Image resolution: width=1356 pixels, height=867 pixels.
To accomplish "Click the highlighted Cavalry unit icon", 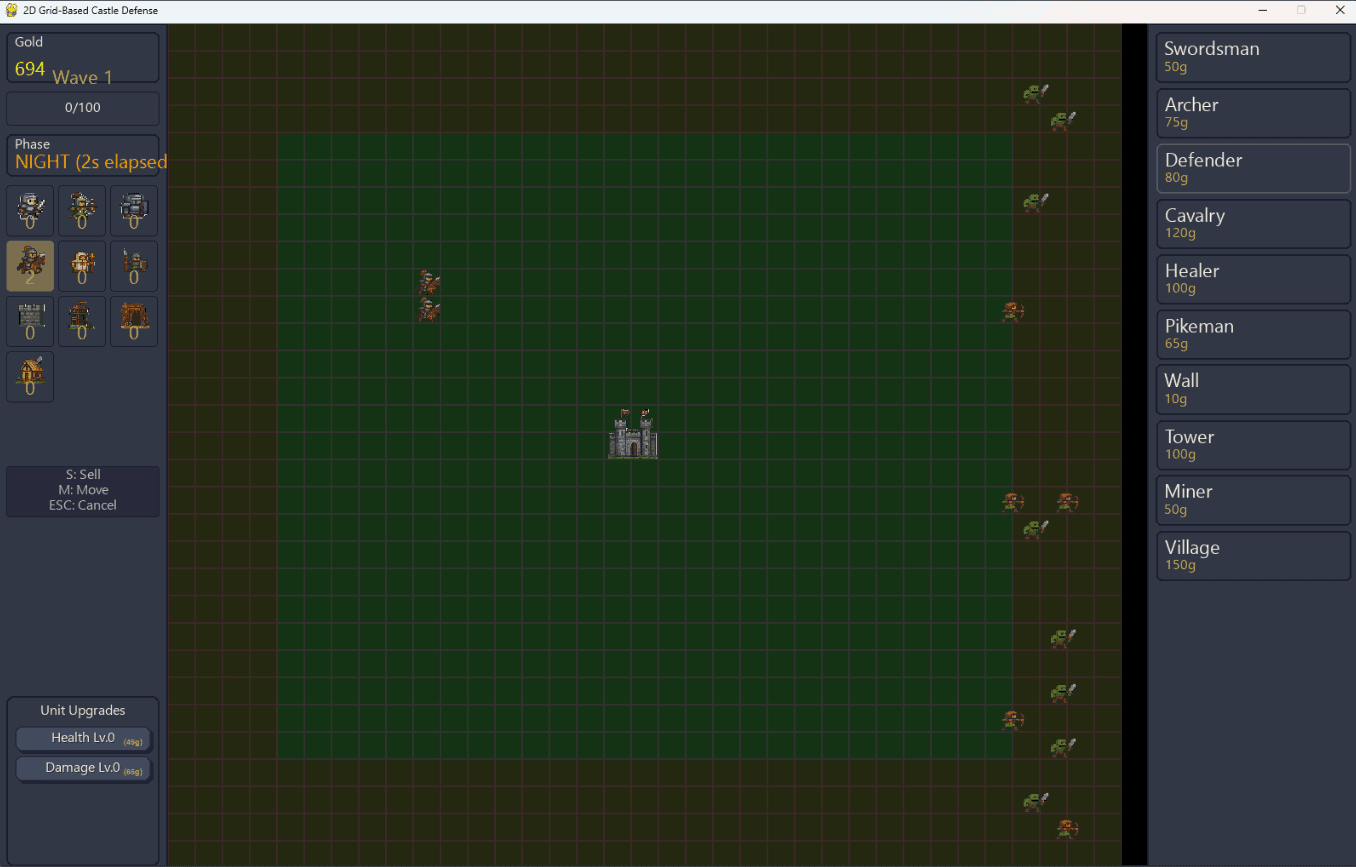I will (30, 265).
